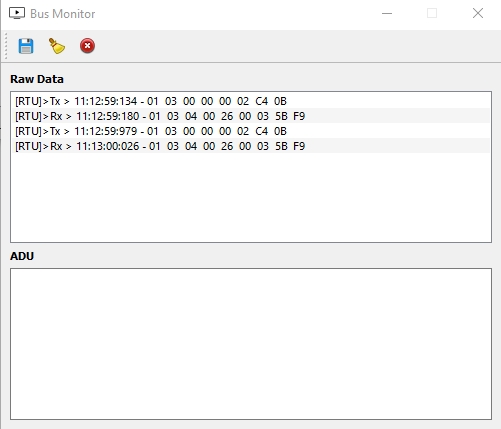Click the Raw Data heading label
Viewport: 501px width, 429px height.
(37, 79)
